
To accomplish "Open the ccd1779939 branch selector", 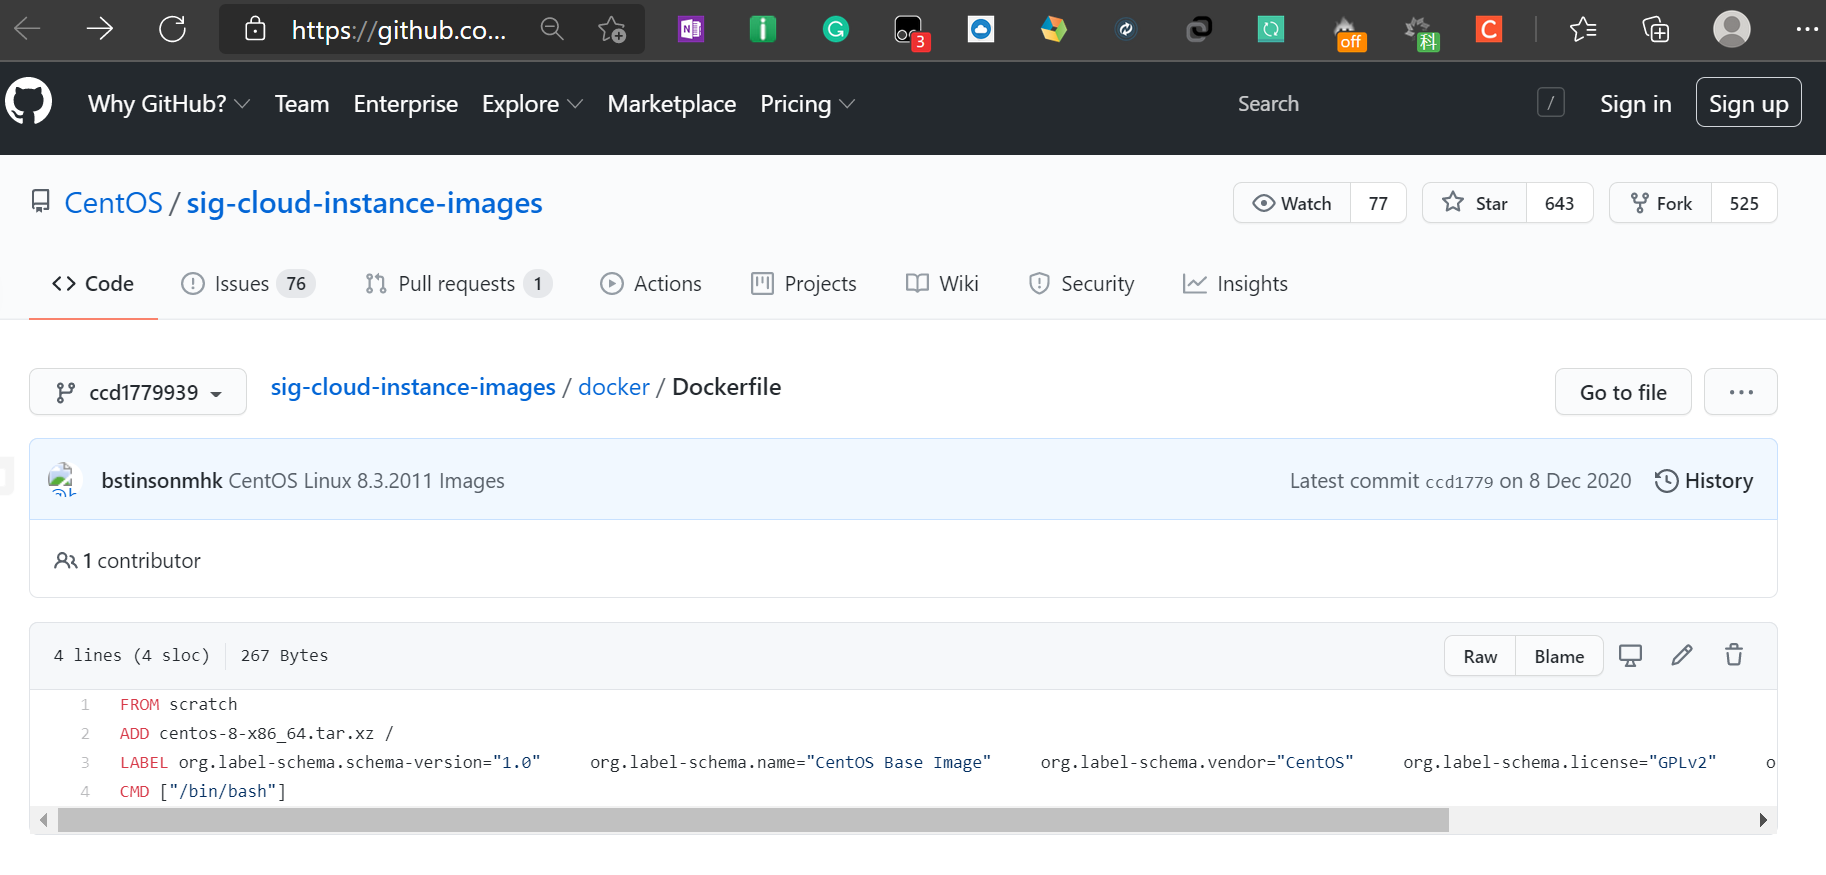I will point(138,392).
